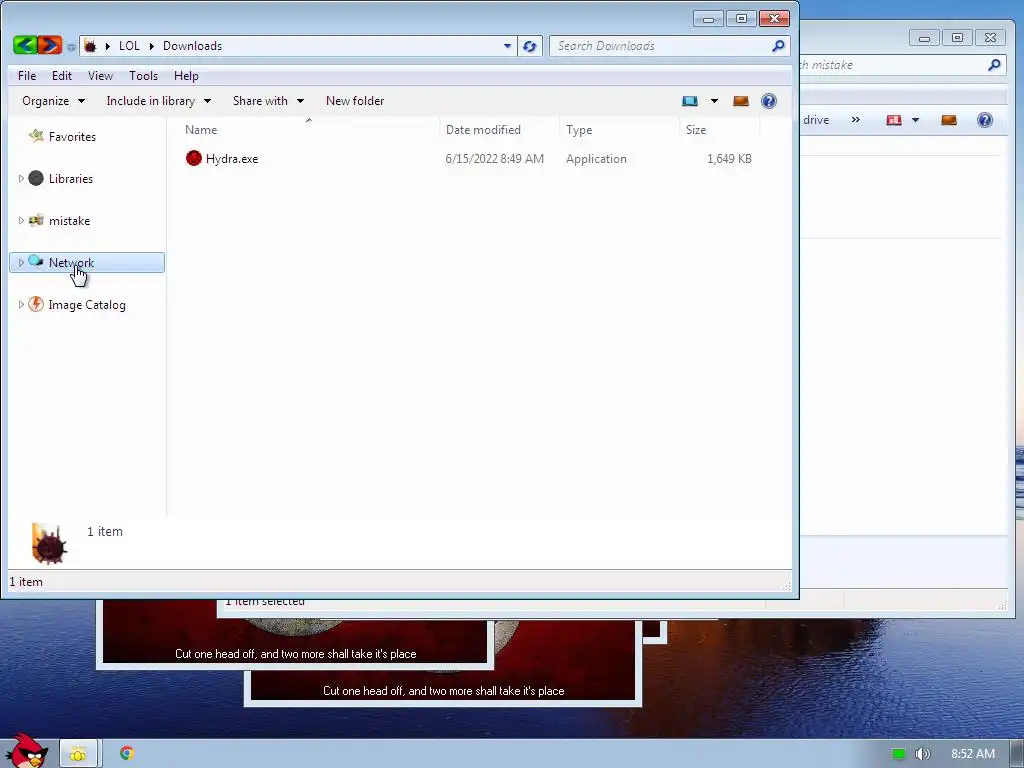Open the Help menu
Screen dimensions: 1024x768
point(186,76)
